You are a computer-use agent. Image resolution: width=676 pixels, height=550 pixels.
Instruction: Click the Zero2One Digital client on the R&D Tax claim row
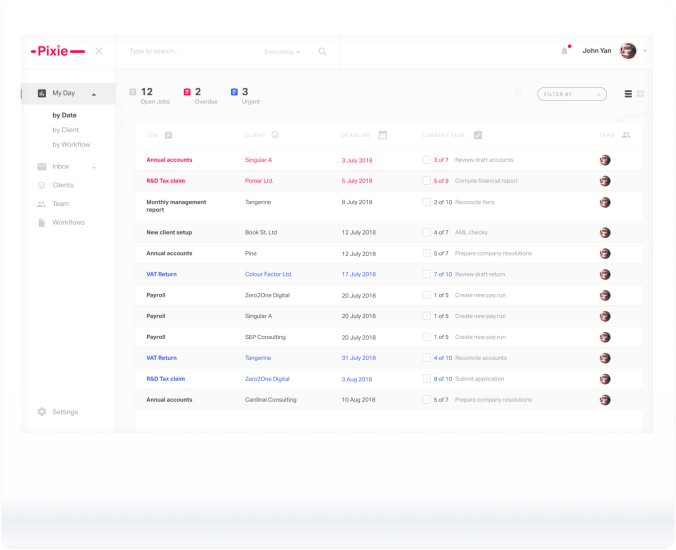click(267, 379)
